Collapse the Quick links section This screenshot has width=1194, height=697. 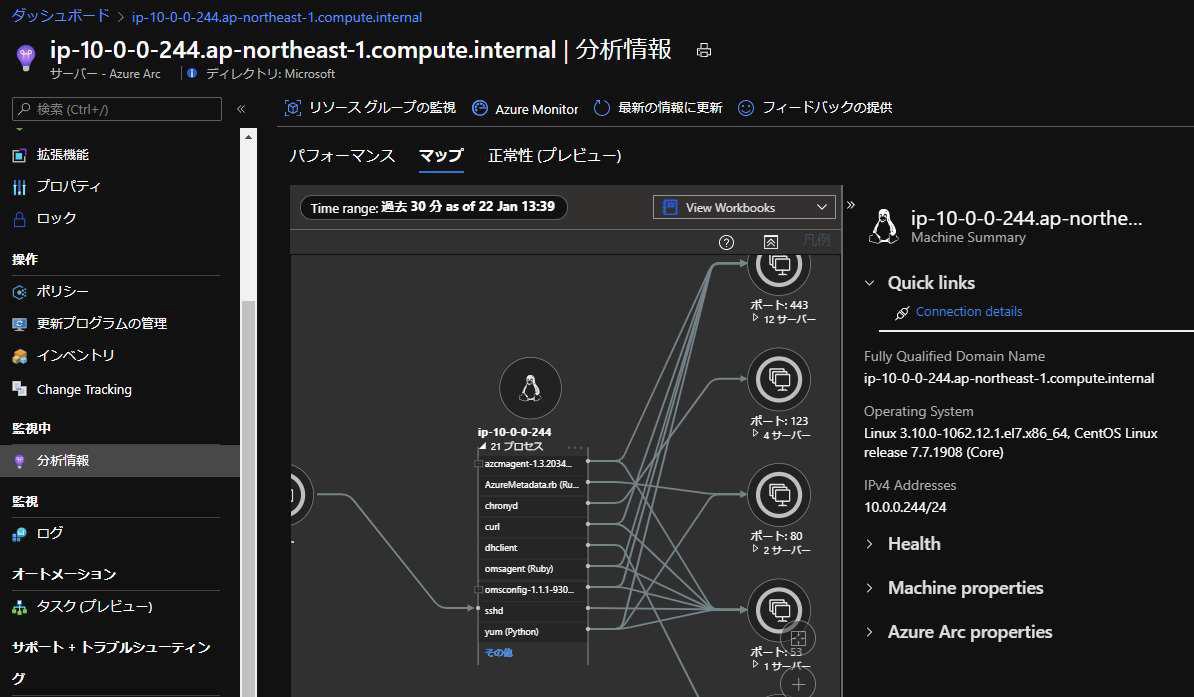[870, 283]
